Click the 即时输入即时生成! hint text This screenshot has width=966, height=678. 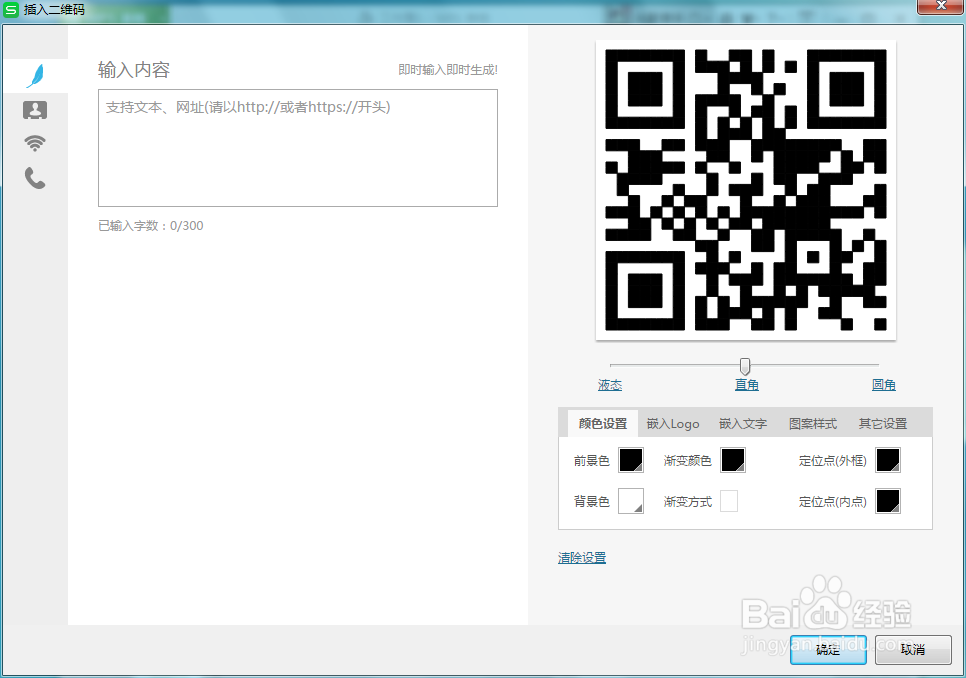pos(448,70)
